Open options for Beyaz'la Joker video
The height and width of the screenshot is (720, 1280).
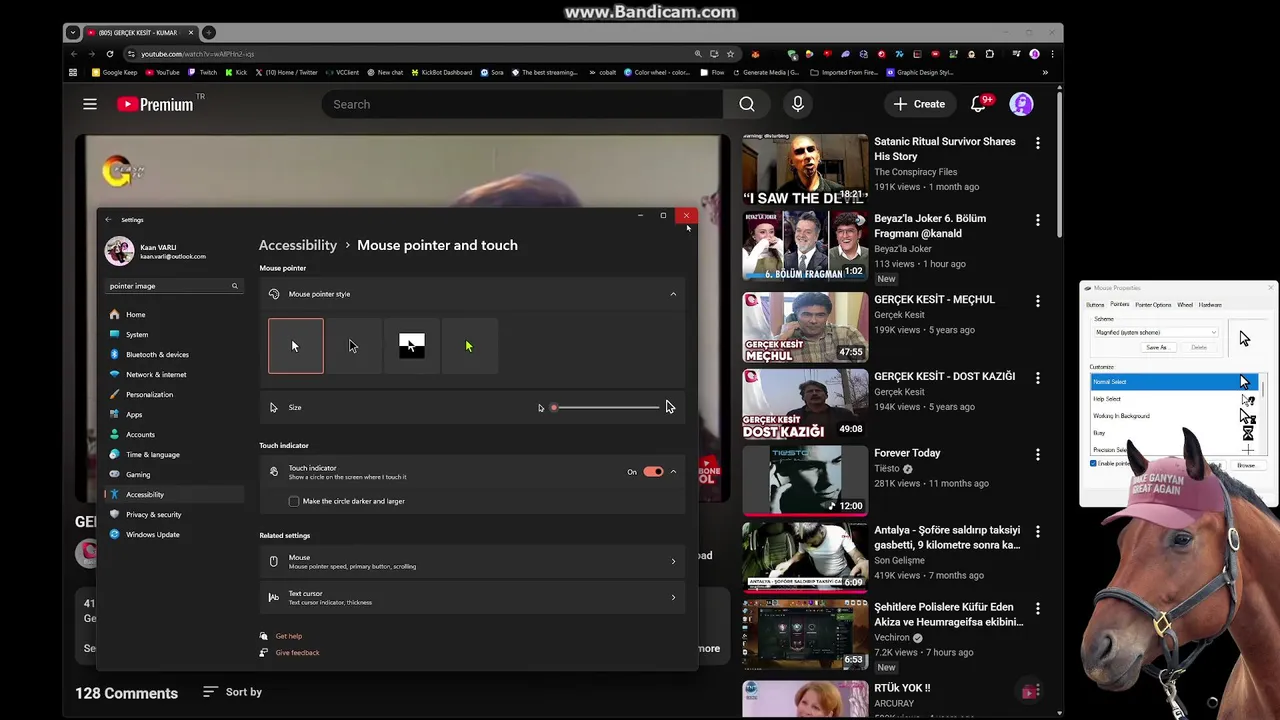tap(1037, 220)
